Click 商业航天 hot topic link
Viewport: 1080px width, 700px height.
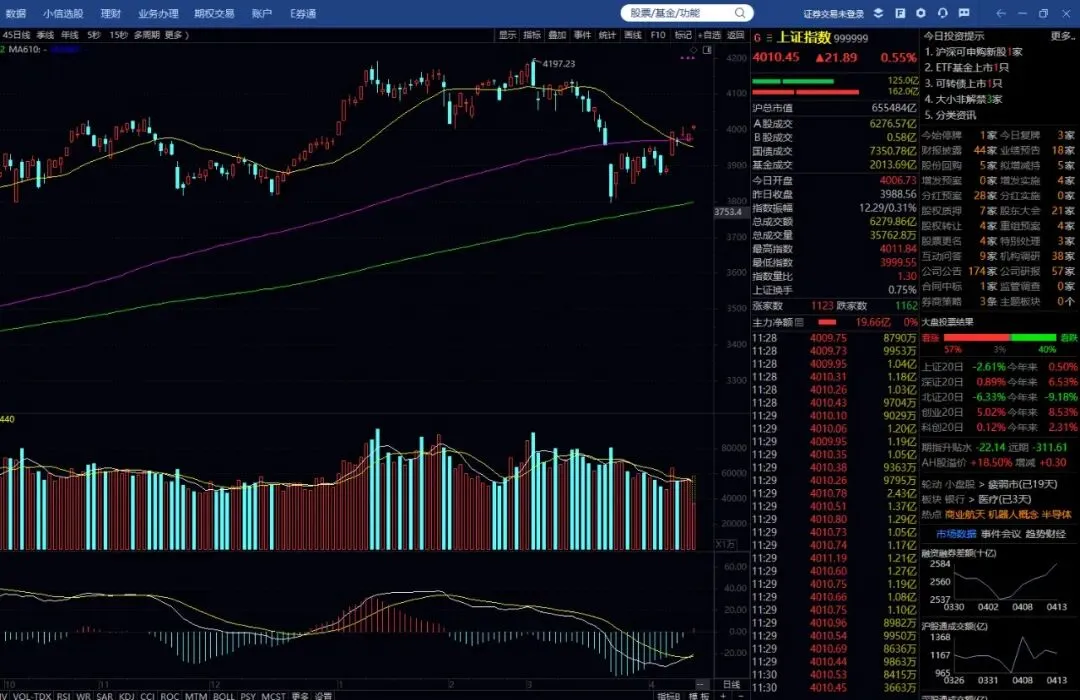click(x=965, y=515)
